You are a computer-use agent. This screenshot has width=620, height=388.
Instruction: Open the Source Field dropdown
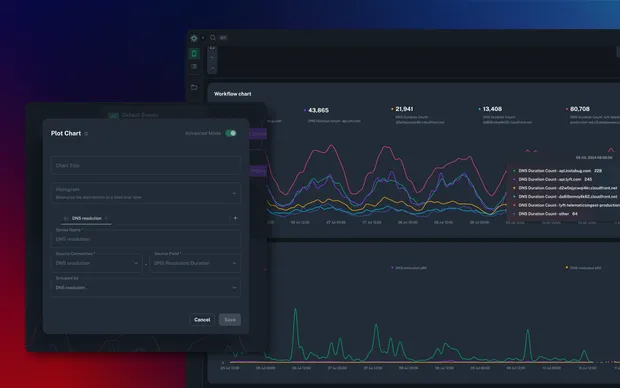195,263
